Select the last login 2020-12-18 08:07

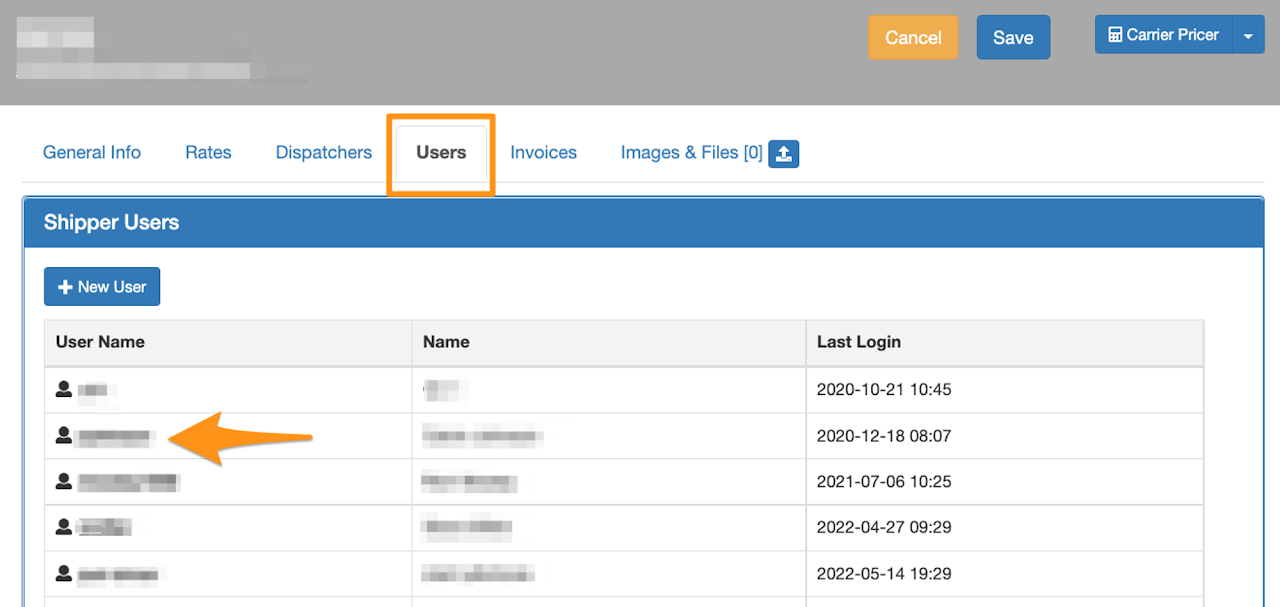tap(884, 435)
